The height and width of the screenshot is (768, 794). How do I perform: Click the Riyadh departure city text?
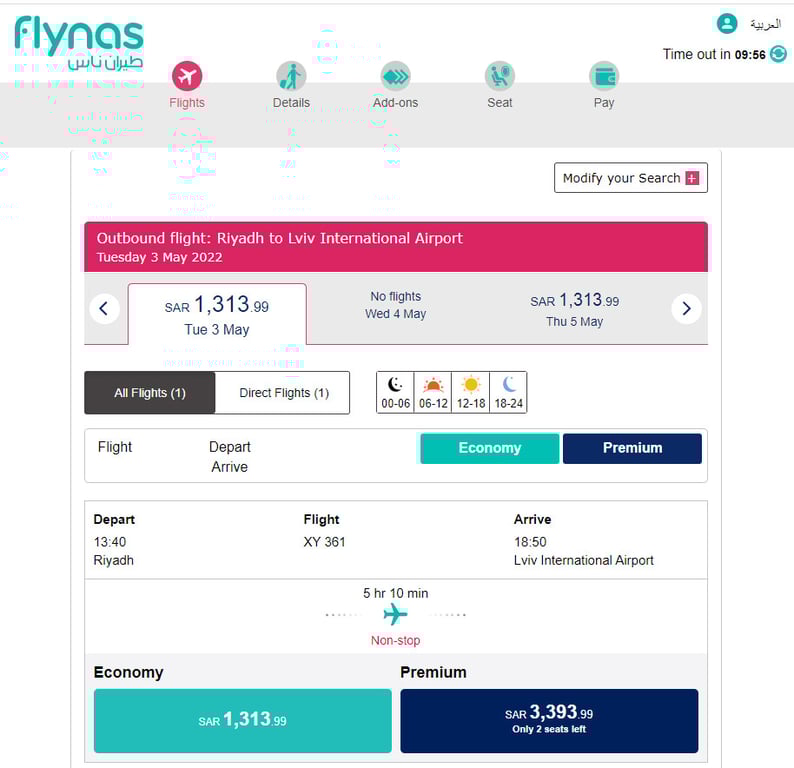pyautogui.click(x=113, y=560)
